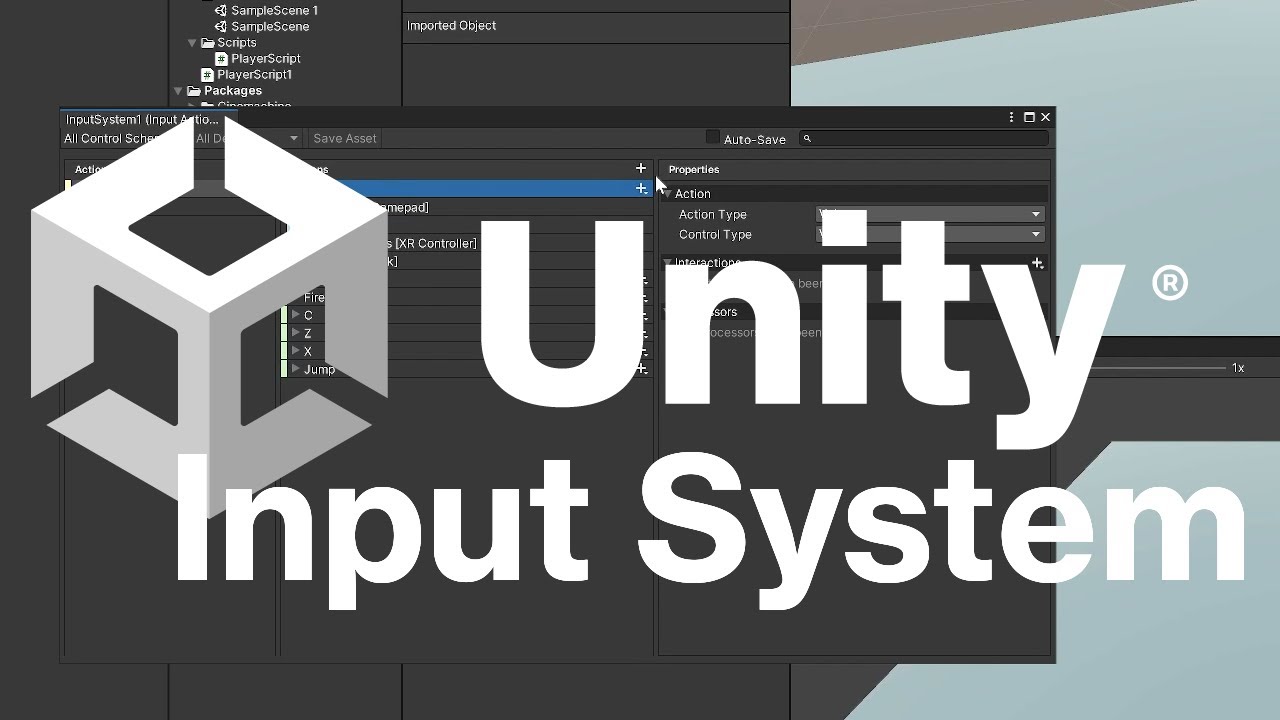Click the Action Type label

713,214
